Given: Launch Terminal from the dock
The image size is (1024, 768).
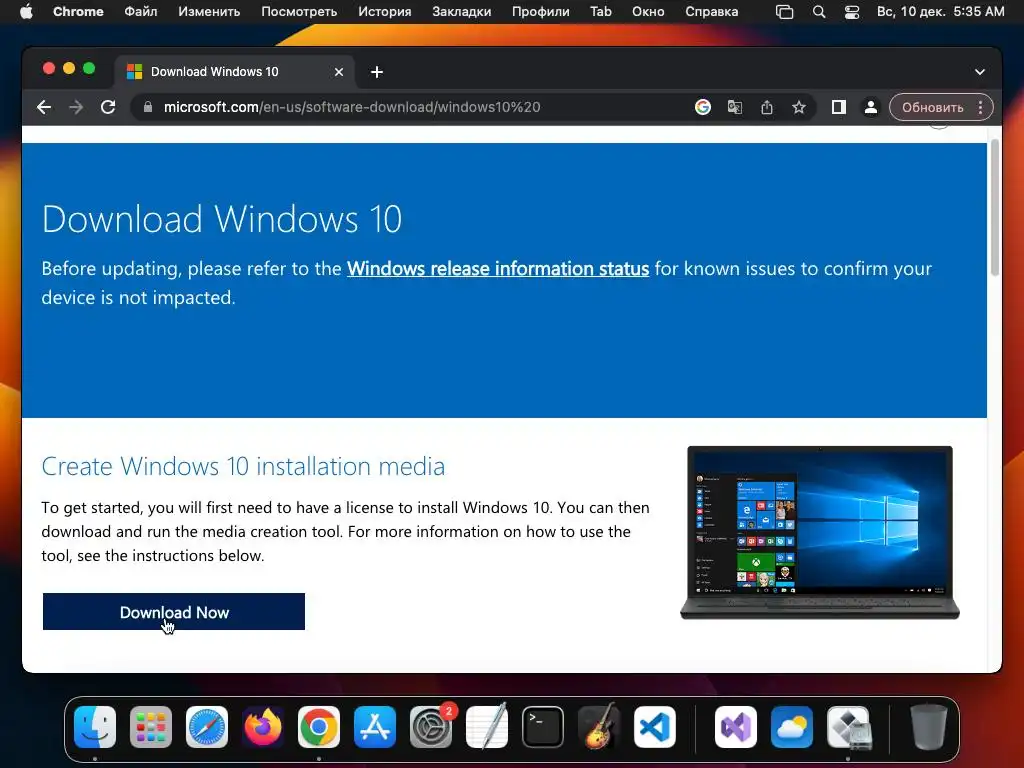Looking at the screenshot, I should pyautogui.click(x=543, y=727).
